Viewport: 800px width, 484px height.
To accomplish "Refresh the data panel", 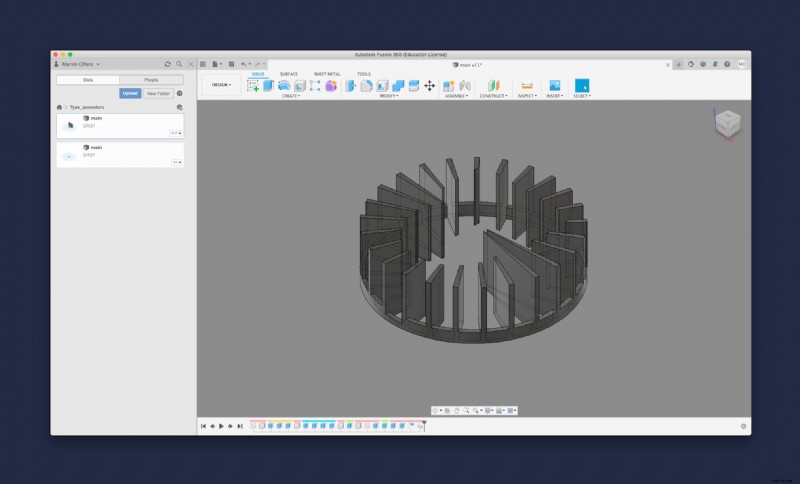I will [x=167, y=64].
